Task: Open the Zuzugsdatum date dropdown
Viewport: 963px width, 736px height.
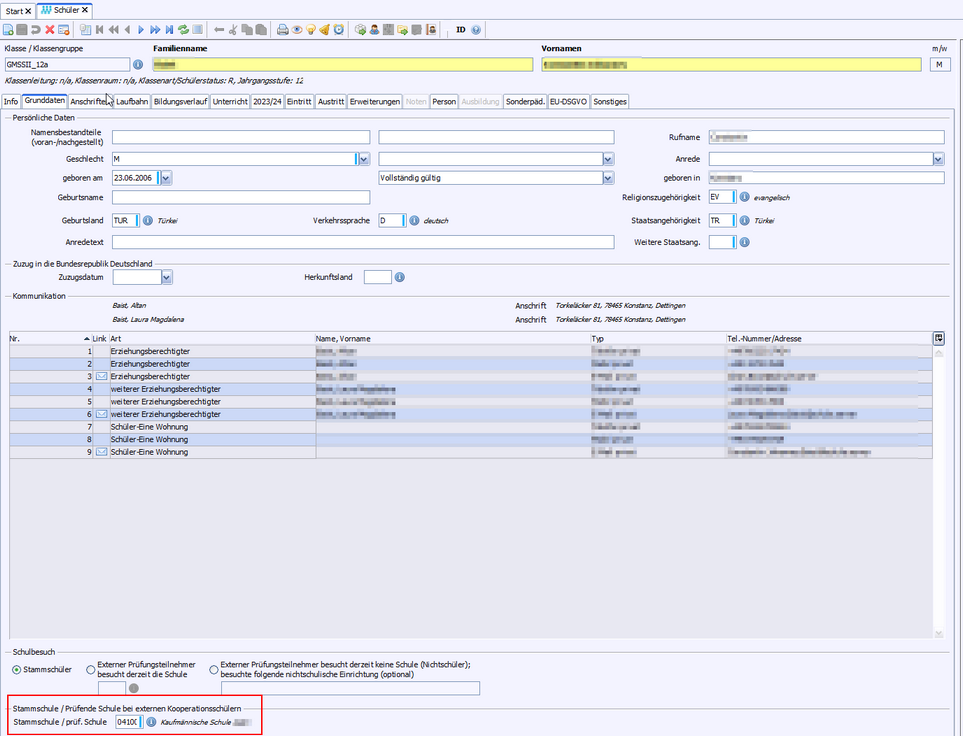Action: [x=166, y=277]
